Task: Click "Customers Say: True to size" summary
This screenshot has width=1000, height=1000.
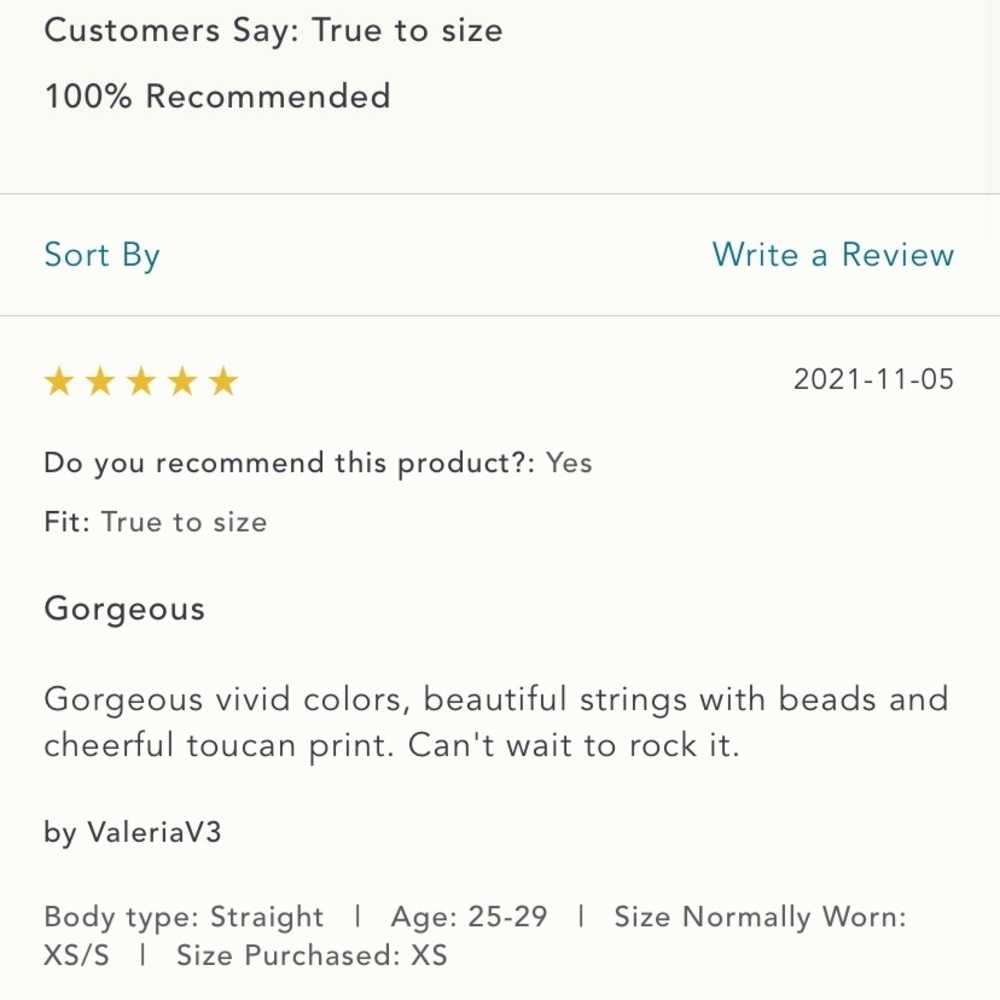Action: pos(273,31)
